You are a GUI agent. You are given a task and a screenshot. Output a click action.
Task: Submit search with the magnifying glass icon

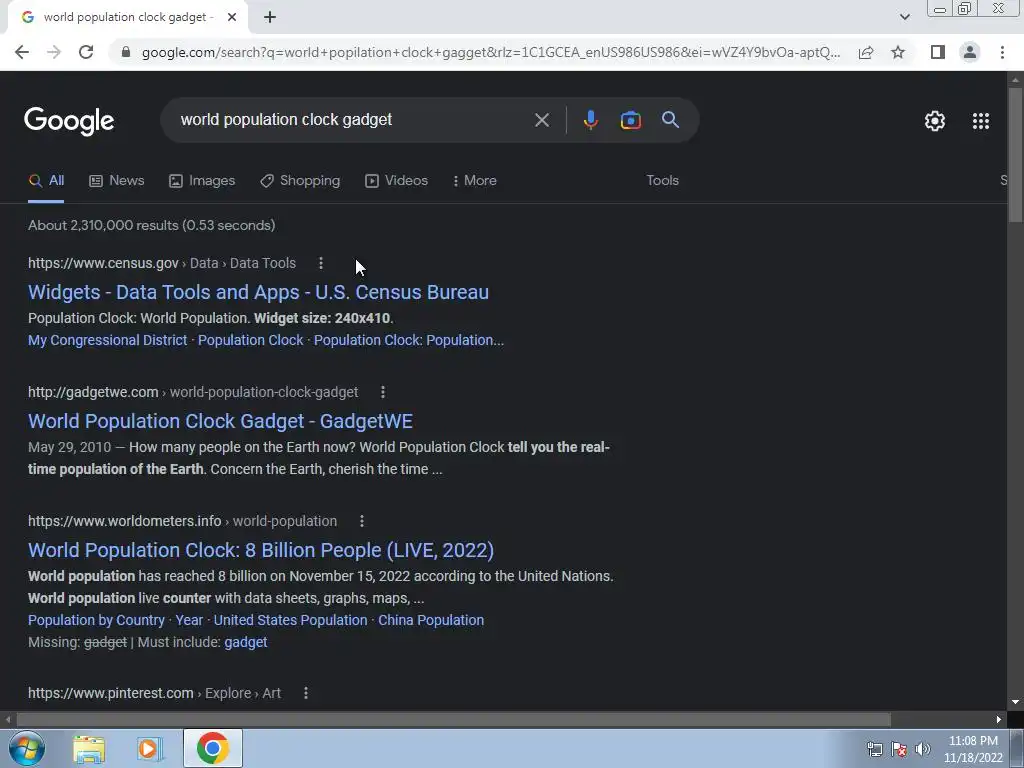[670, 120]
